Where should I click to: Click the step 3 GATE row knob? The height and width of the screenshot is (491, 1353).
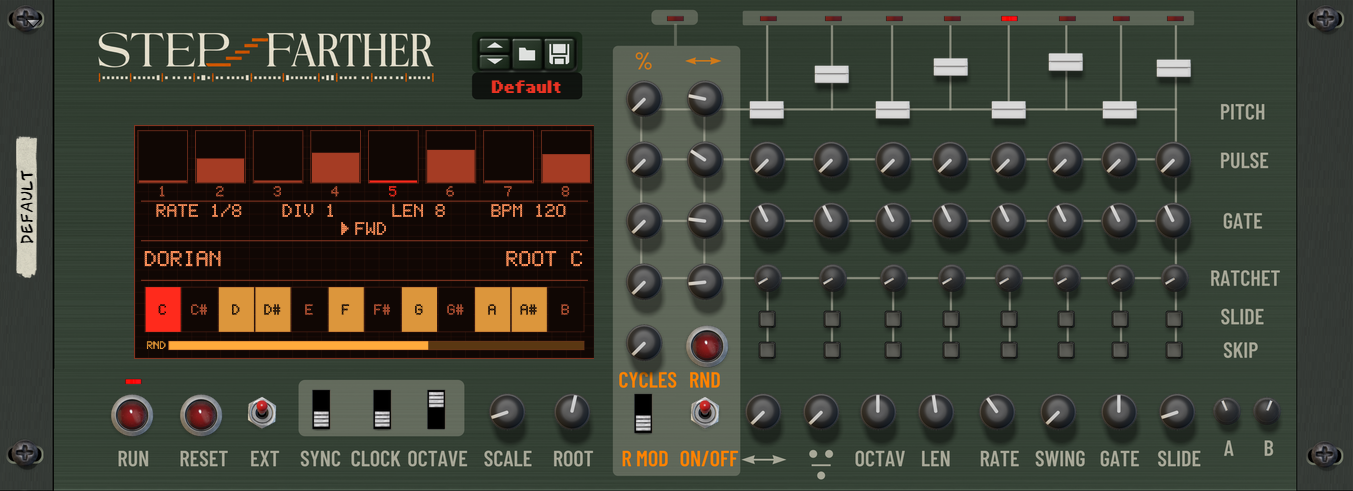(x=893, y=220)
